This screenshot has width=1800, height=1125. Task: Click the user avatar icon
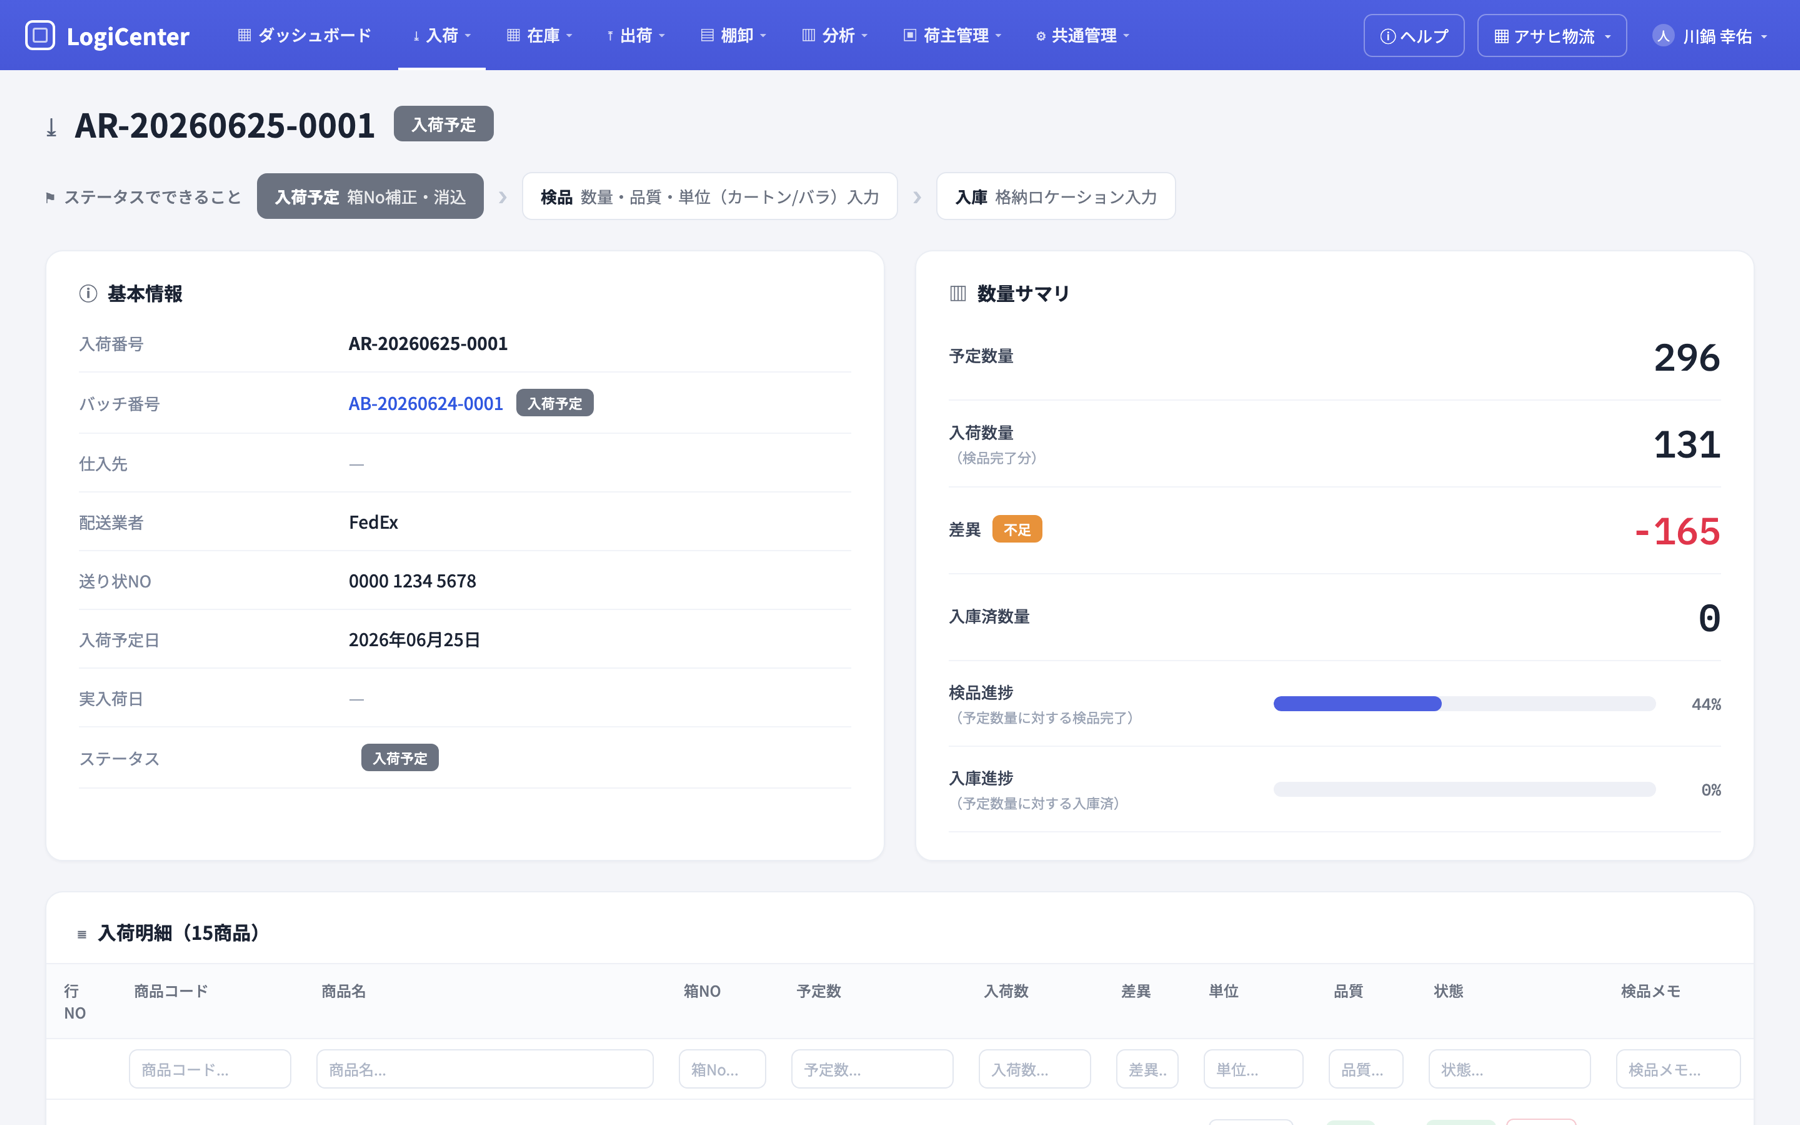[1662, 35]
